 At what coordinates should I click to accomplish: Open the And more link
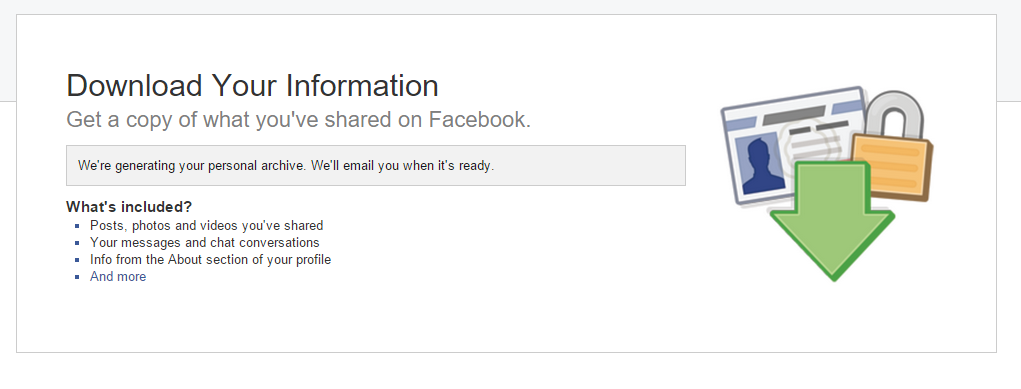(x=118, y=277)
